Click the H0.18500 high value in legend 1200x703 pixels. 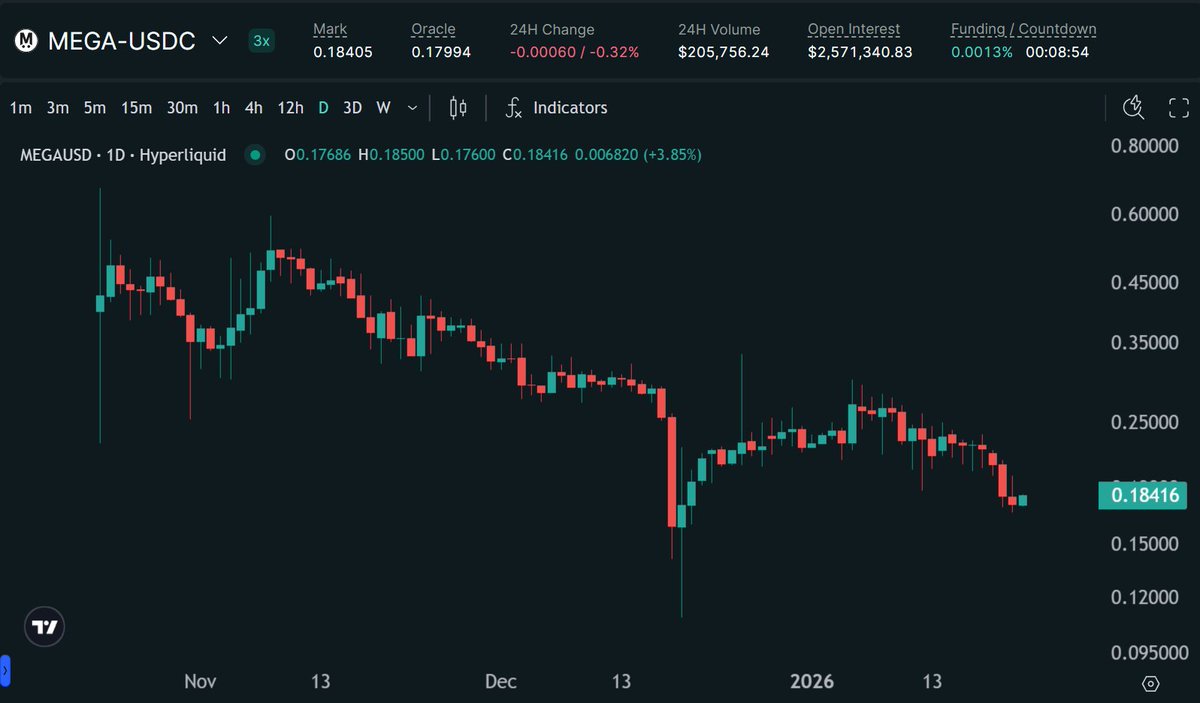391,155
